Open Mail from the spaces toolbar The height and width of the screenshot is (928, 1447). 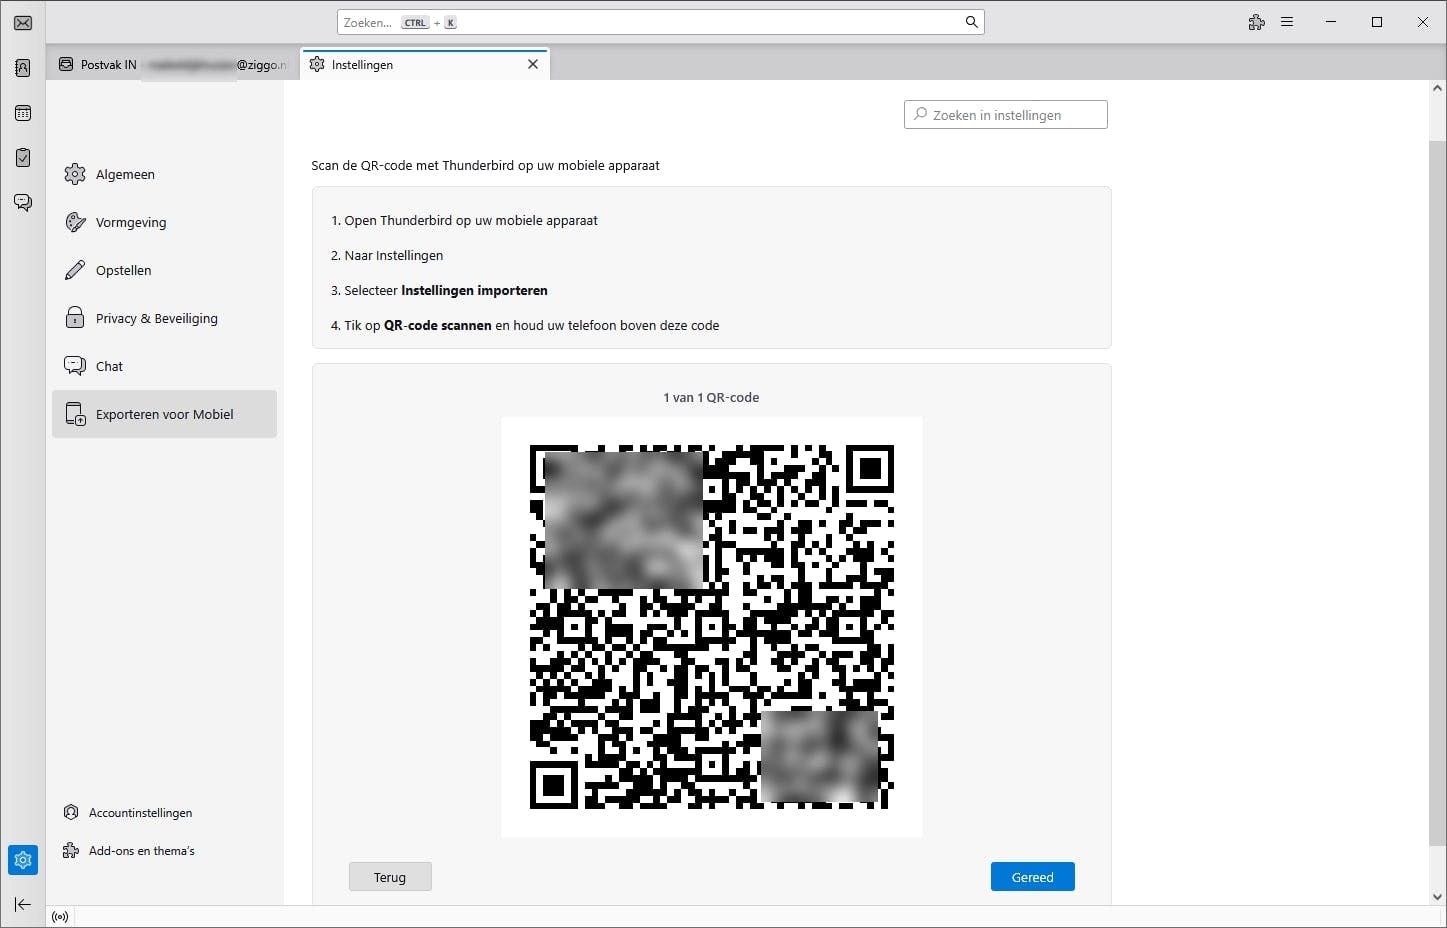[x=22, y=22]
